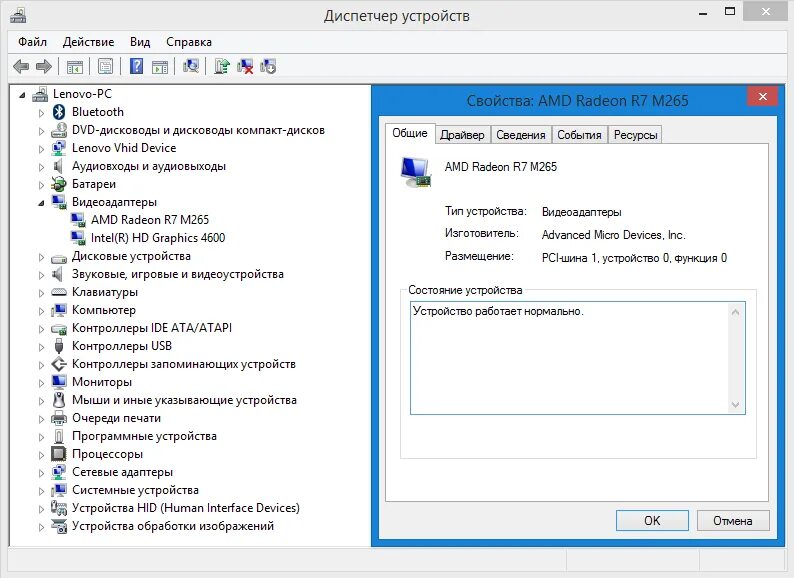Click the imaging devices camera icon
Image resolution: width=794 pixels, height=578 pixels.
[x=59, y=526]
